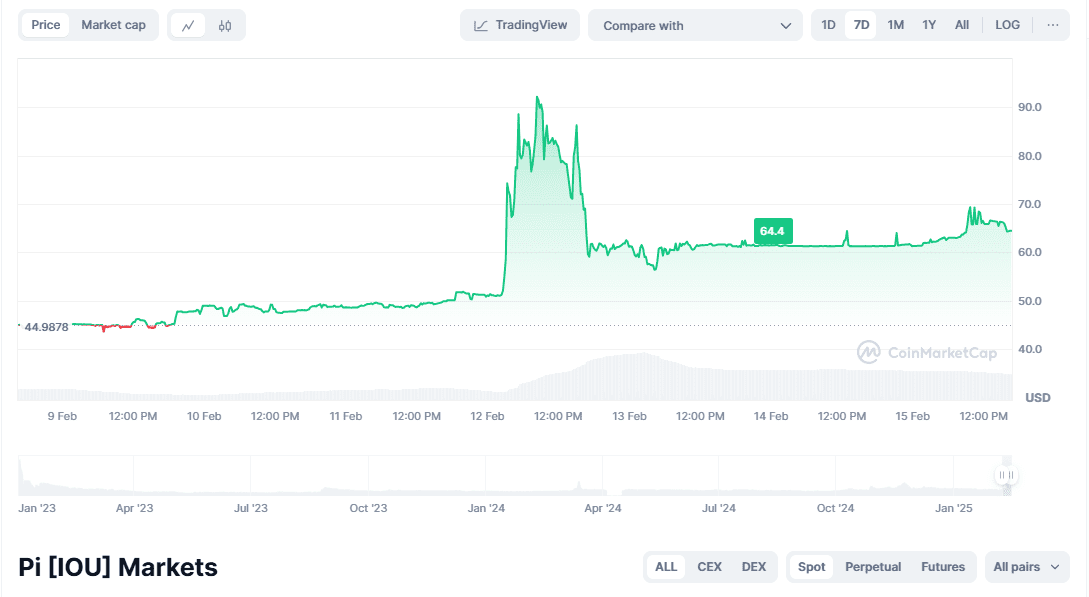Select Spot market type
This screenshot has width=1089, height=597.
(x=811, y=566)
